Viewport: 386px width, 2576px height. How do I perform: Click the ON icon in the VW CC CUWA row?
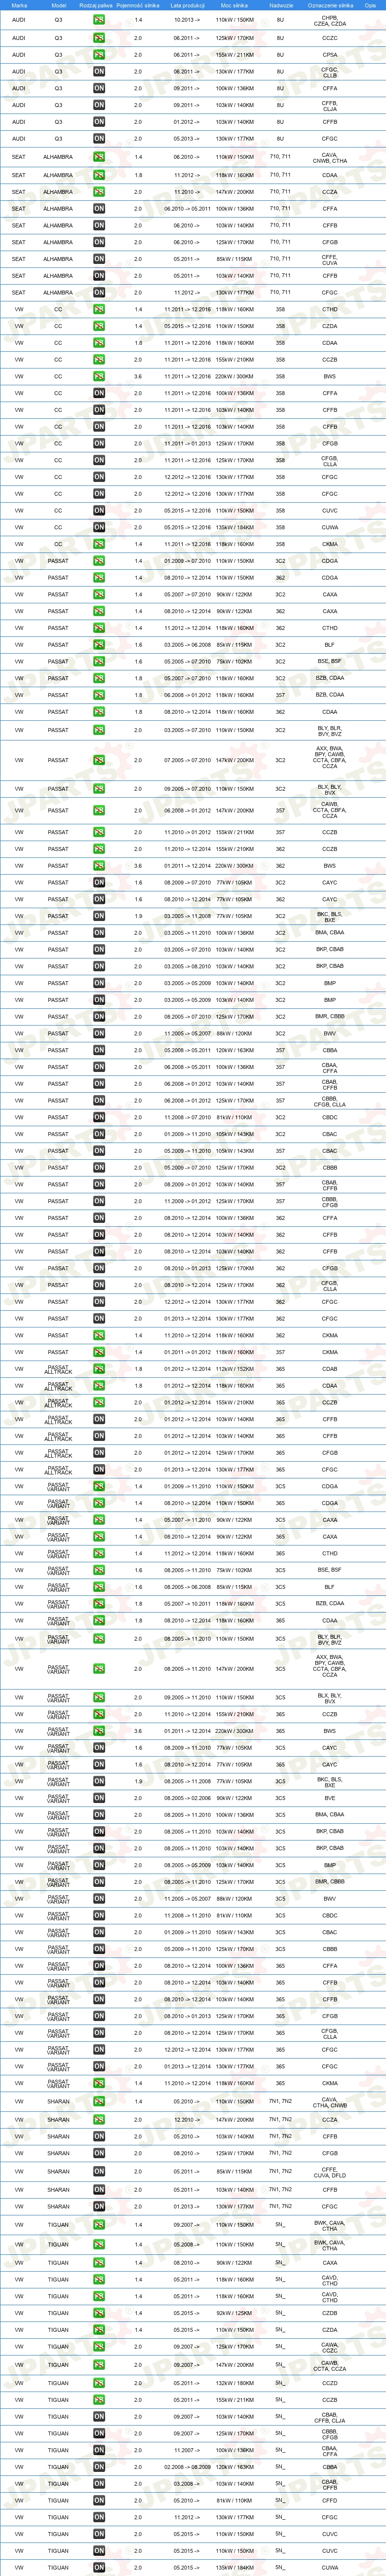tap(99, 527)
